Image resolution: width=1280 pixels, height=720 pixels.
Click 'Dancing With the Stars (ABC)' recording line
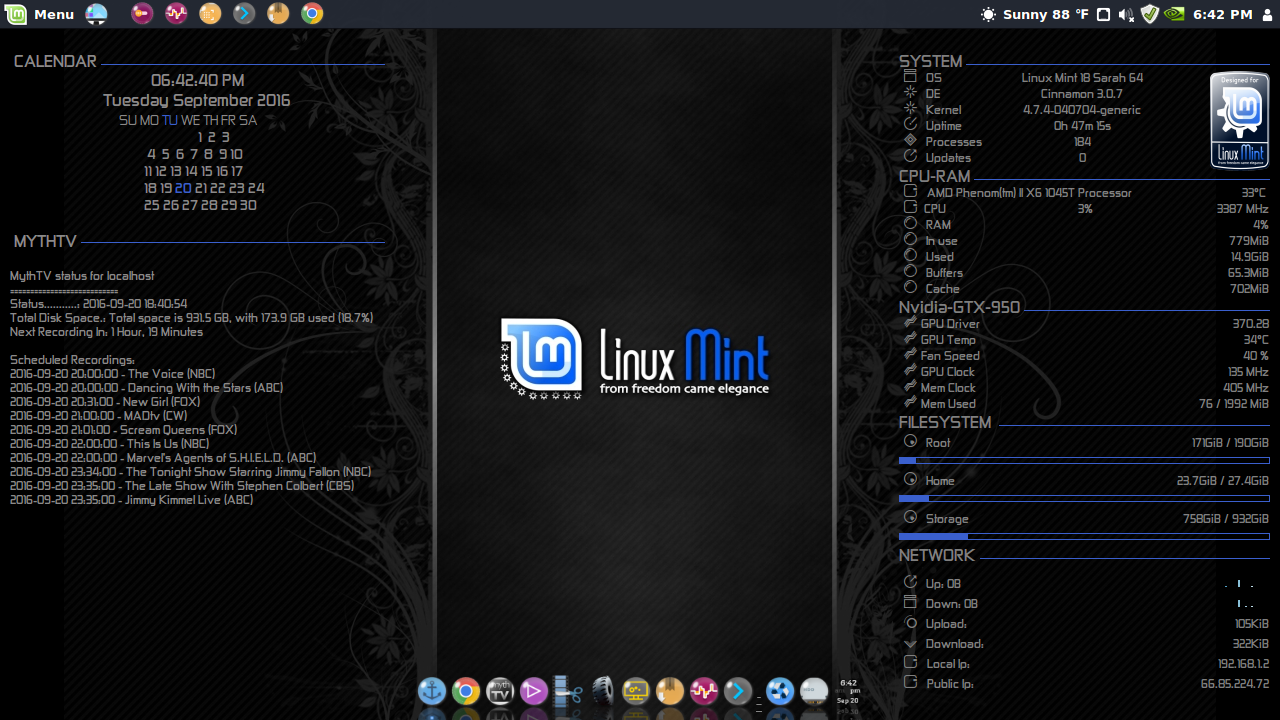click(146, 388)
